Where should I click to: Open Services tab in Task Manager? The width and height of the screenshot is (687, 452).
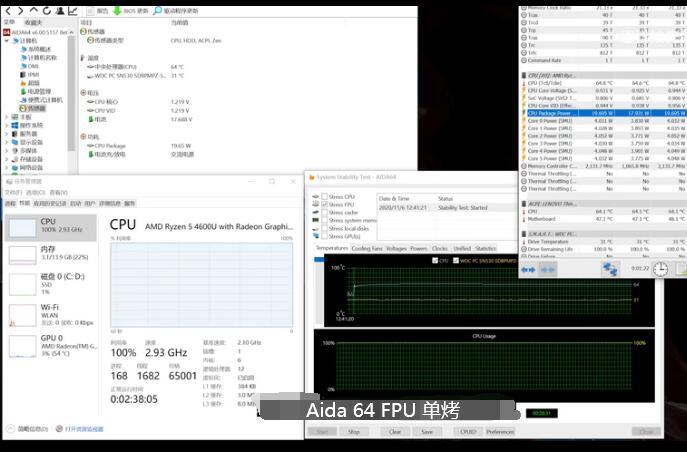130,203
